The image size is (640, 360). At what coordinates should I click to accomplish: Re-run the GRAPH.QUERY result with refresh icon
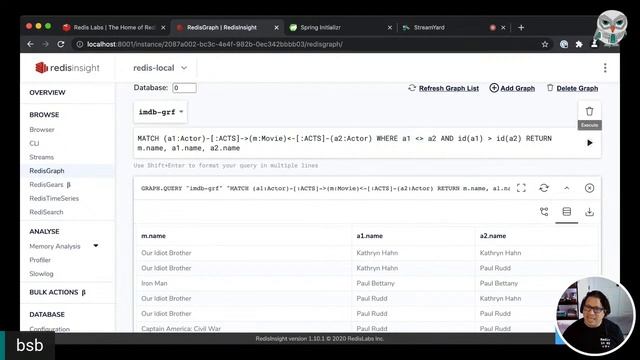pyautogui.click(x=544, y=188)
